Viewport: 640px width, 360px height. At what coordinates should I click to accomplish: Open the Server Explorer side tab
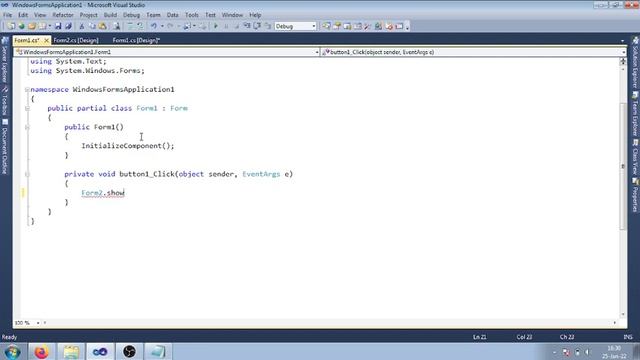click(5, 60)
